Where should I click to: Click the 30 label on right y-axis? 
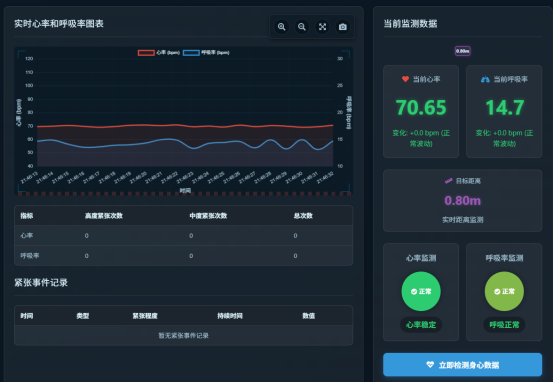(x=340, y=59)
